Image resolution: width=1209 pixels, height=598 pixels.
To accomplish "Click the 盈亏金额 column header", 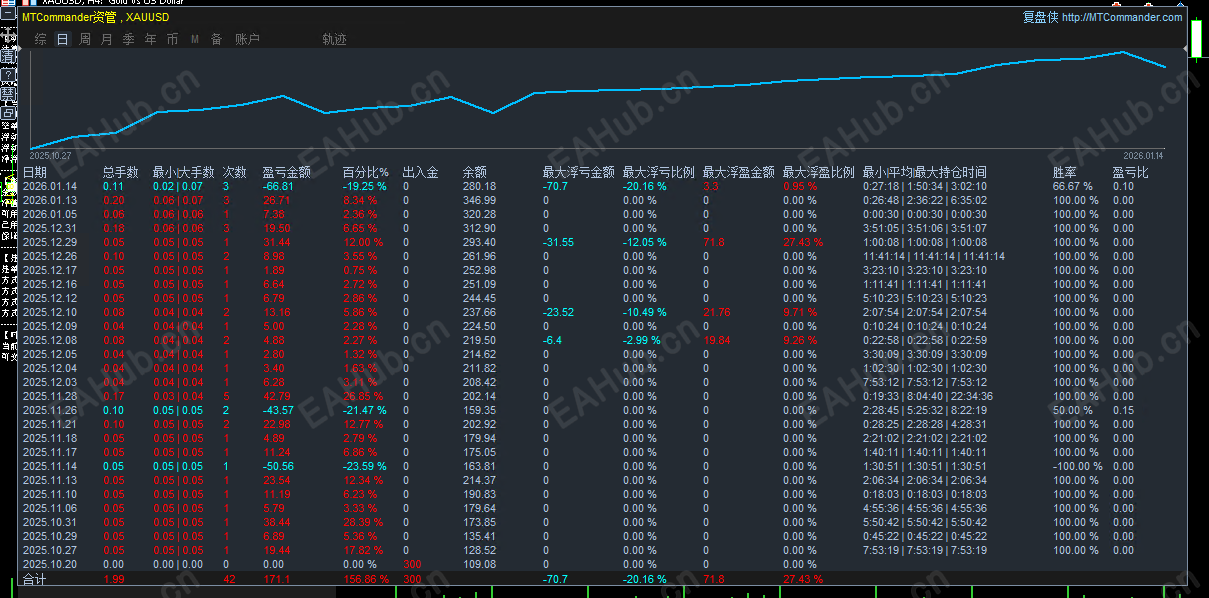I will coord(287,172).
